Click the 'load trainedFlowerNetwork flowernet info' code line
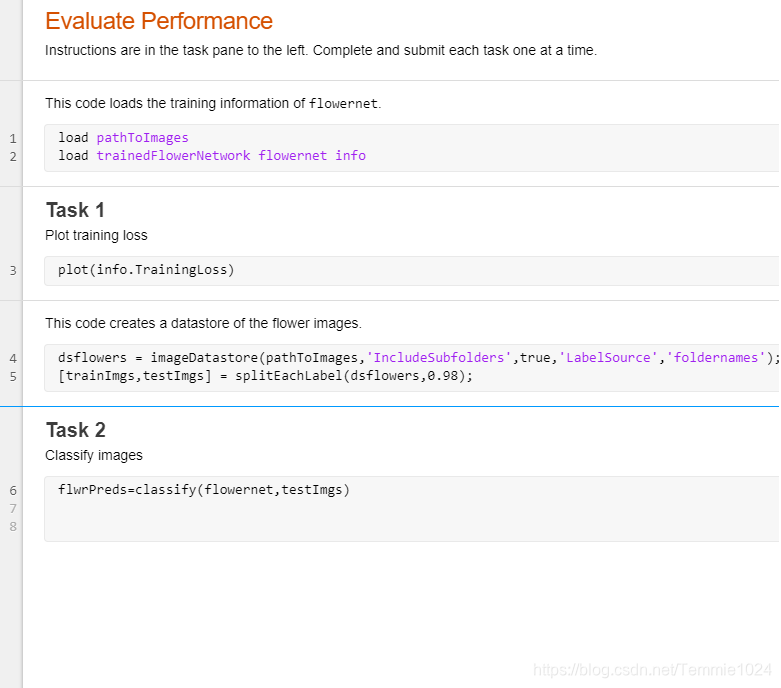Screen dimensions: 781x688 pyautogui.click(x=212, y=155)
